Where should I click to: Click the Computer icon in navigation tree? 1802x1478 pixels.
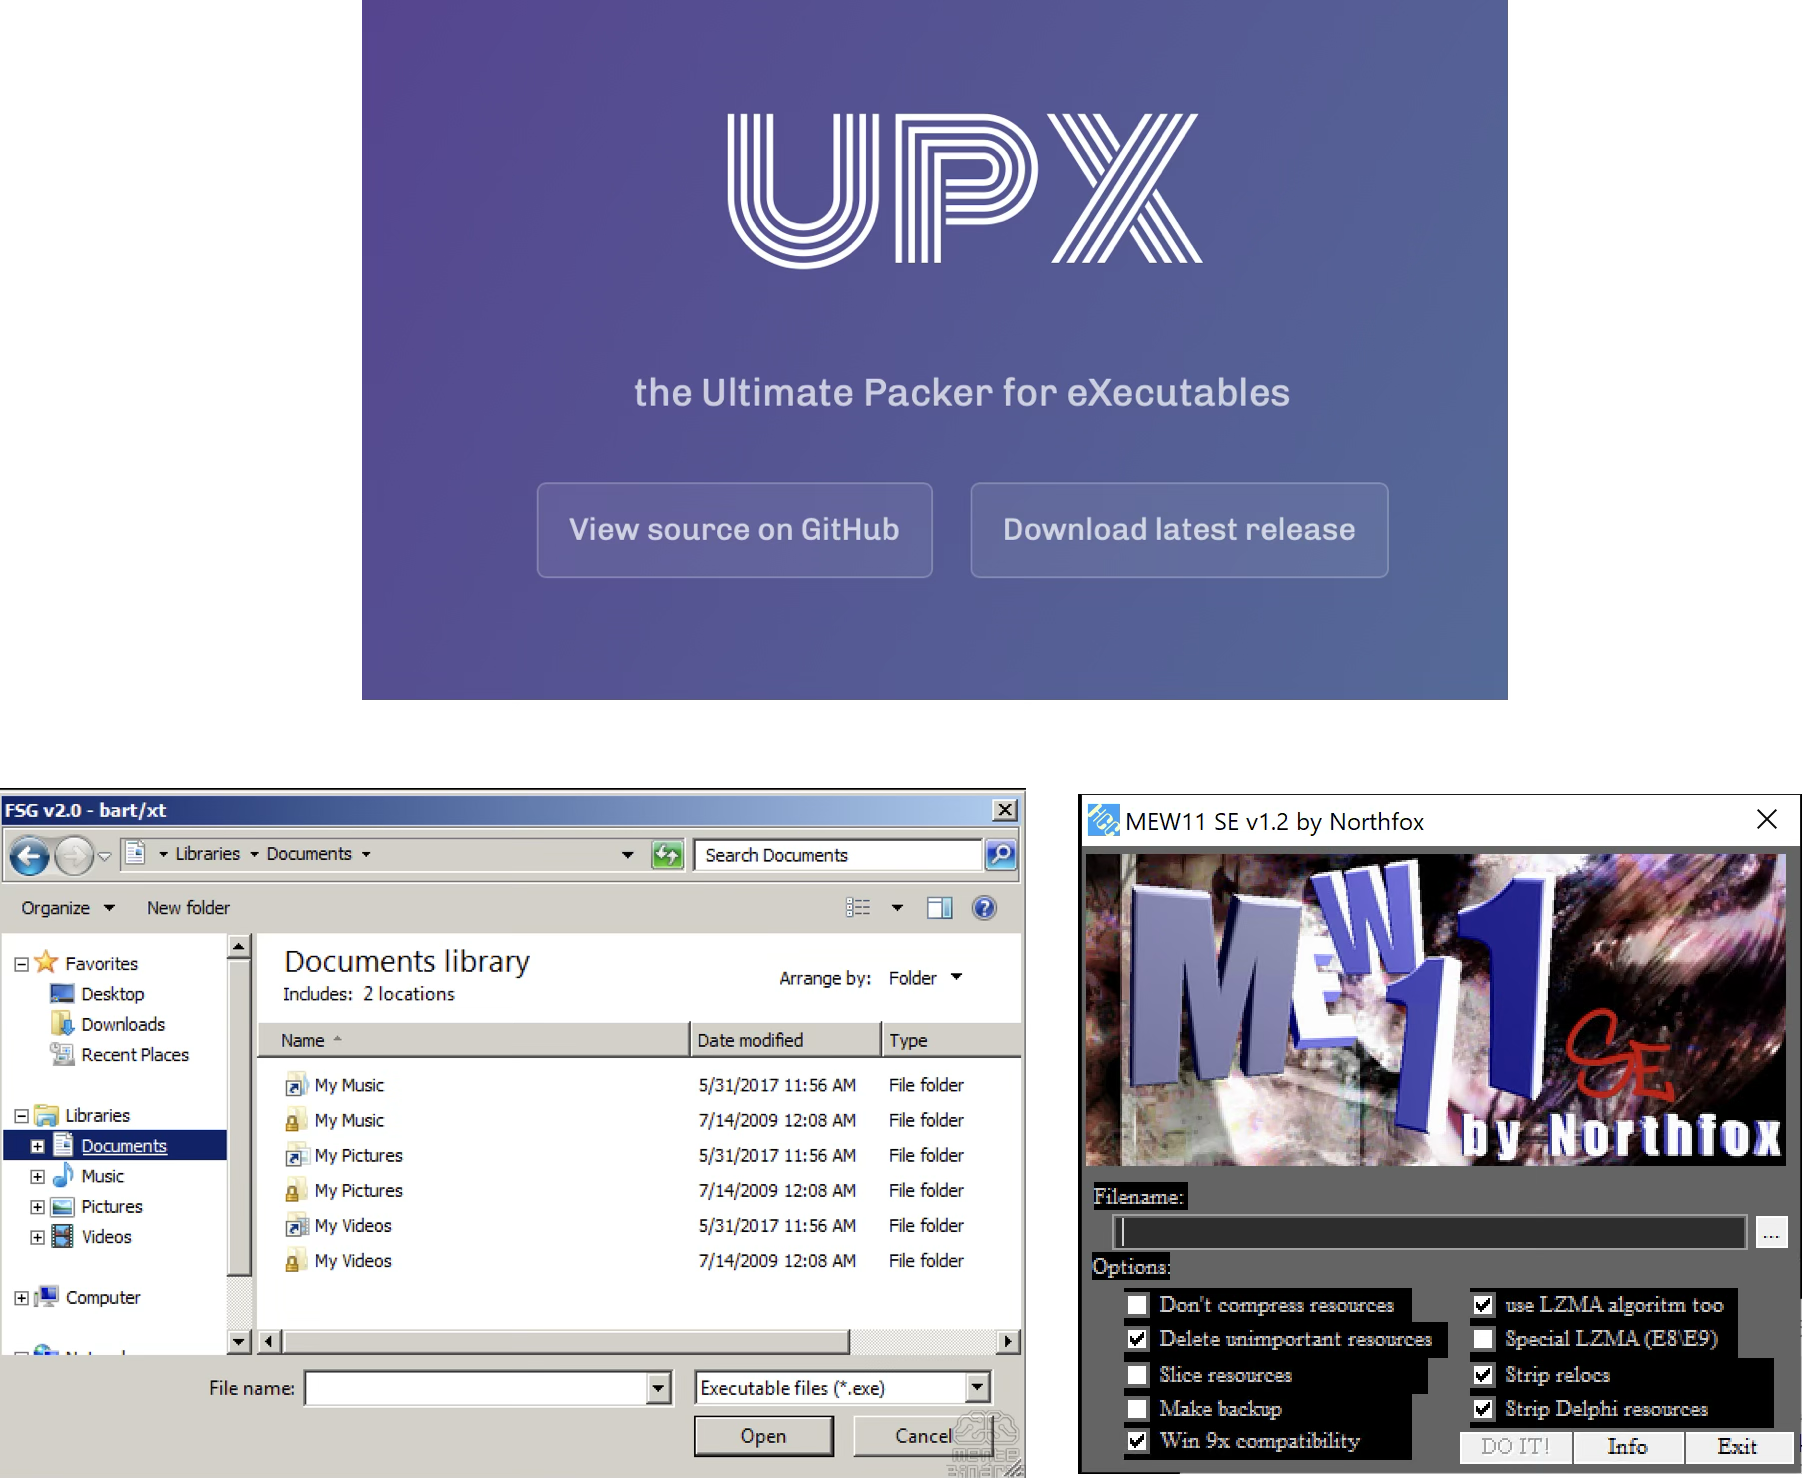click(x=46, y=1297)
